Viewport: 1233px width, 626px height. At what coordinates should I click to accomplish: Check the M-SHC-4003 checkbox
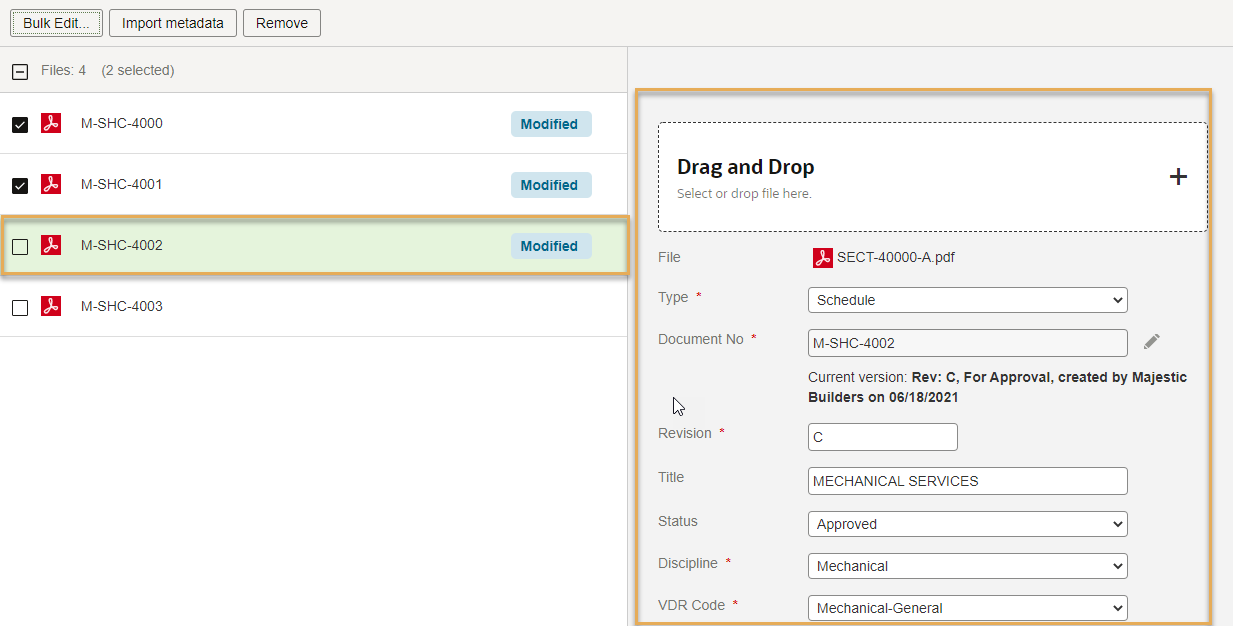click(20, 308)
